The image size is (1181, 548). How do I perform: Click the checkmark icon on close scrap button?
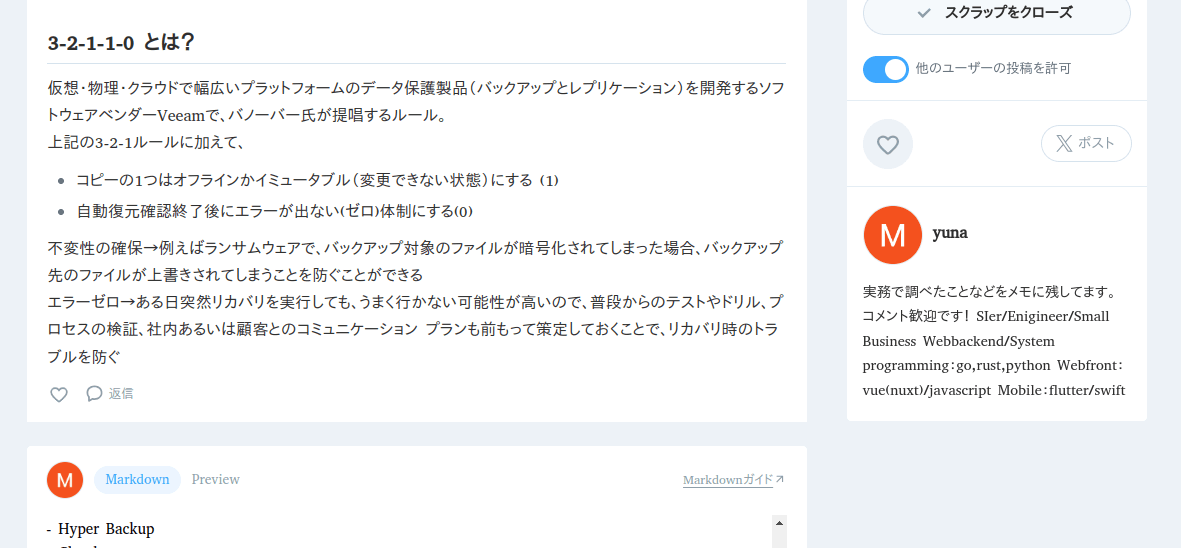point(924,13)
